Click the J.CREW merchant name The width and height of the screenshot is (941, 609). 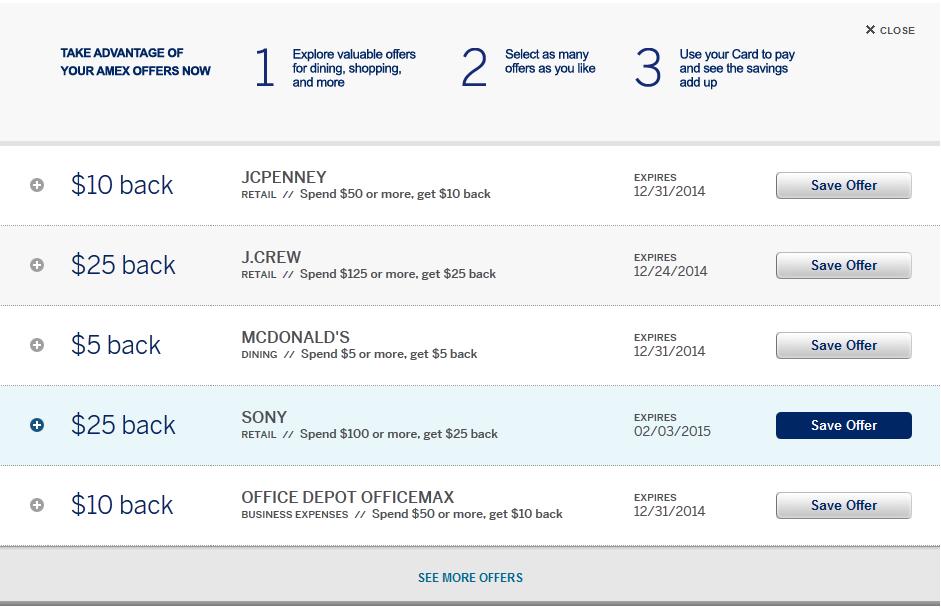coord(271,257)
